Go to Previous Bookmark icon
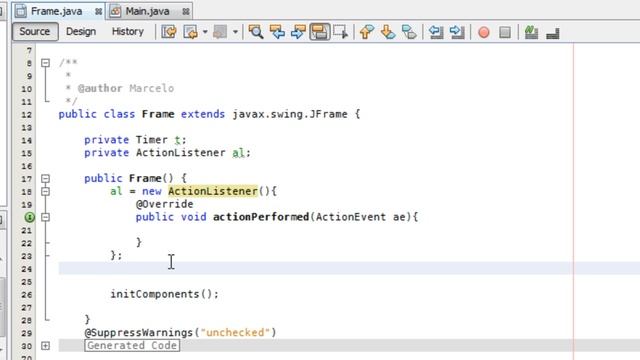The width and height of the screenshot is (640, 360). (367, 32)
